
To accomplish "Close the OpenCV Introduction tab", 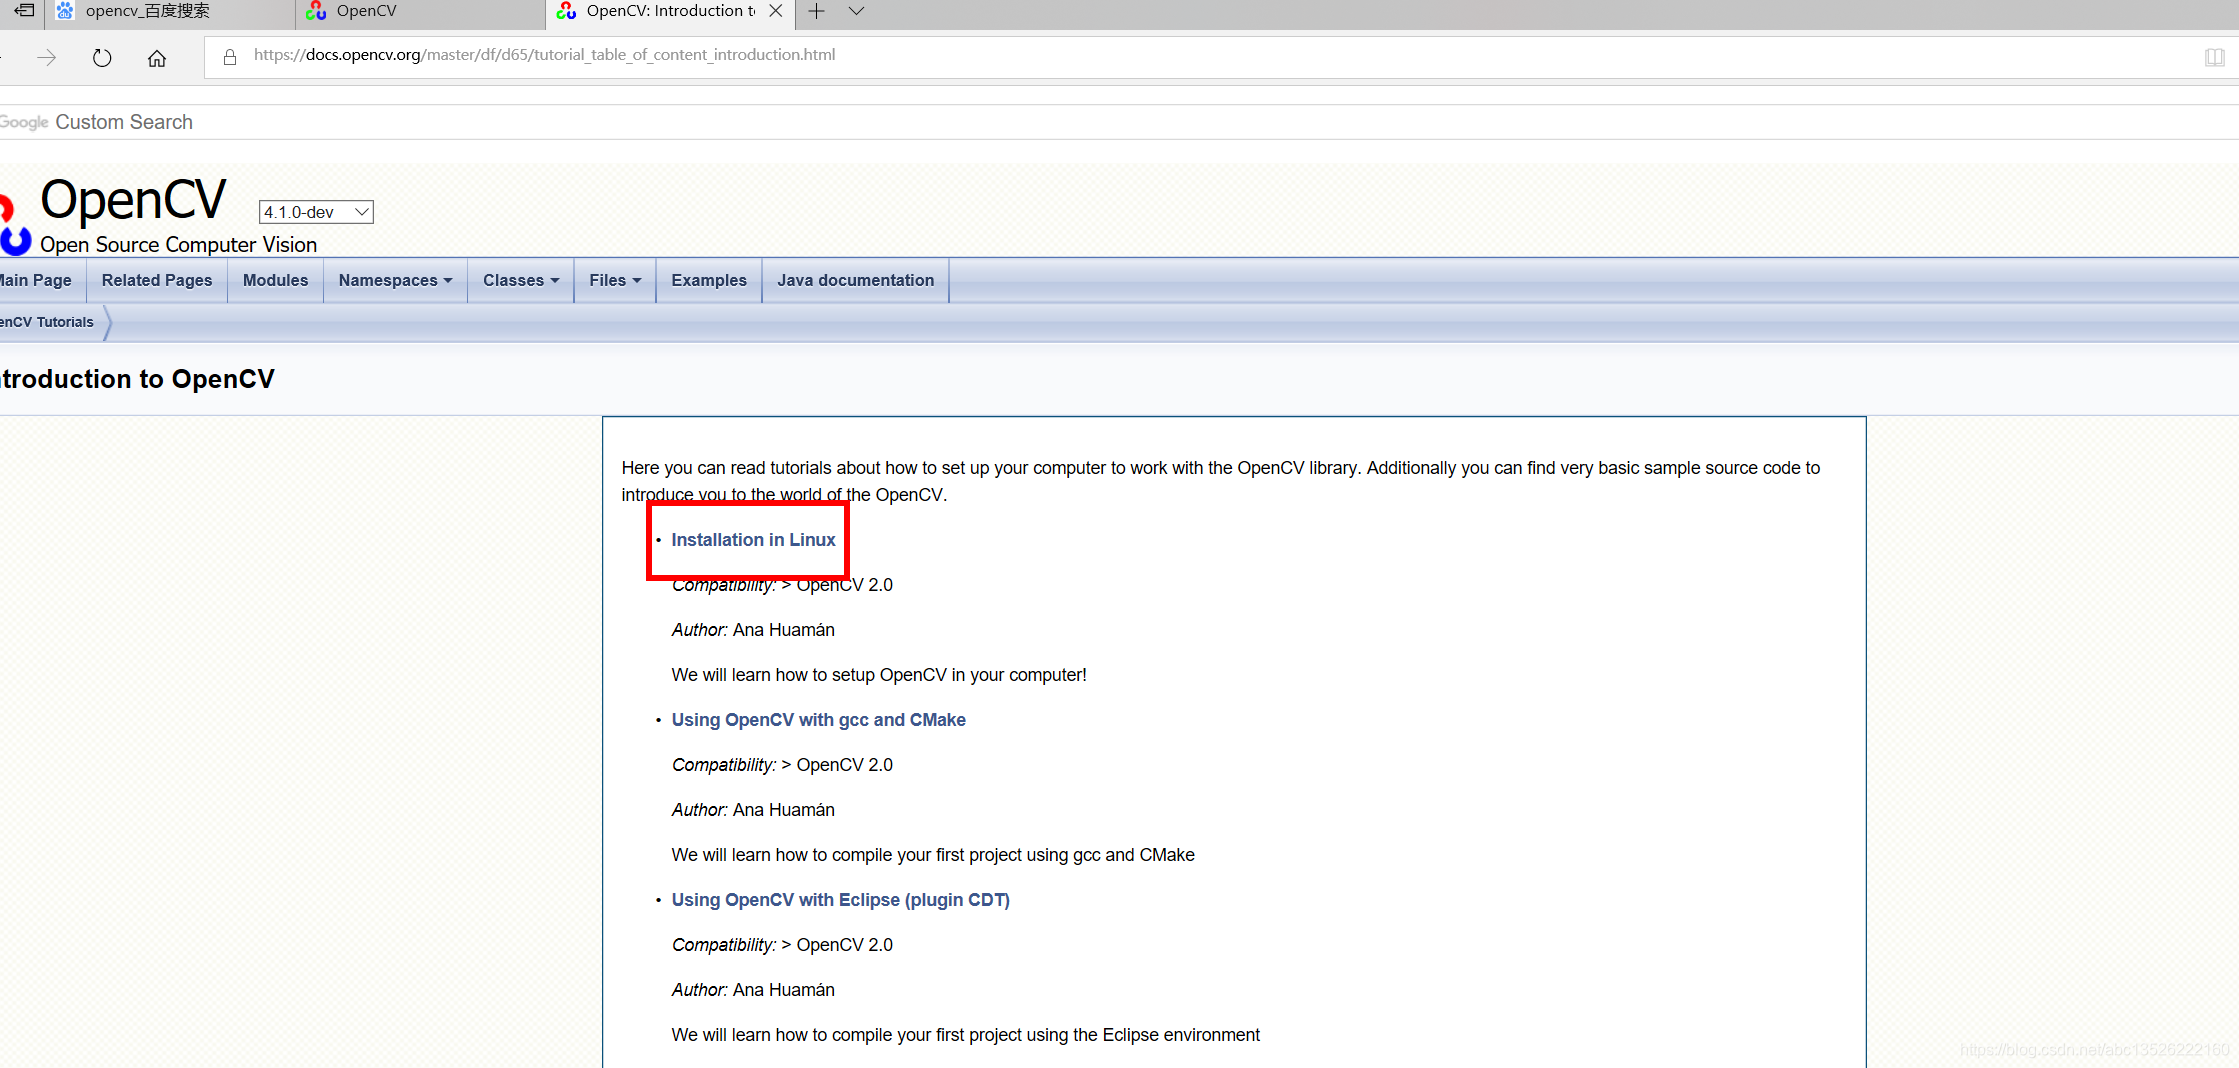I will click(775, 11).
